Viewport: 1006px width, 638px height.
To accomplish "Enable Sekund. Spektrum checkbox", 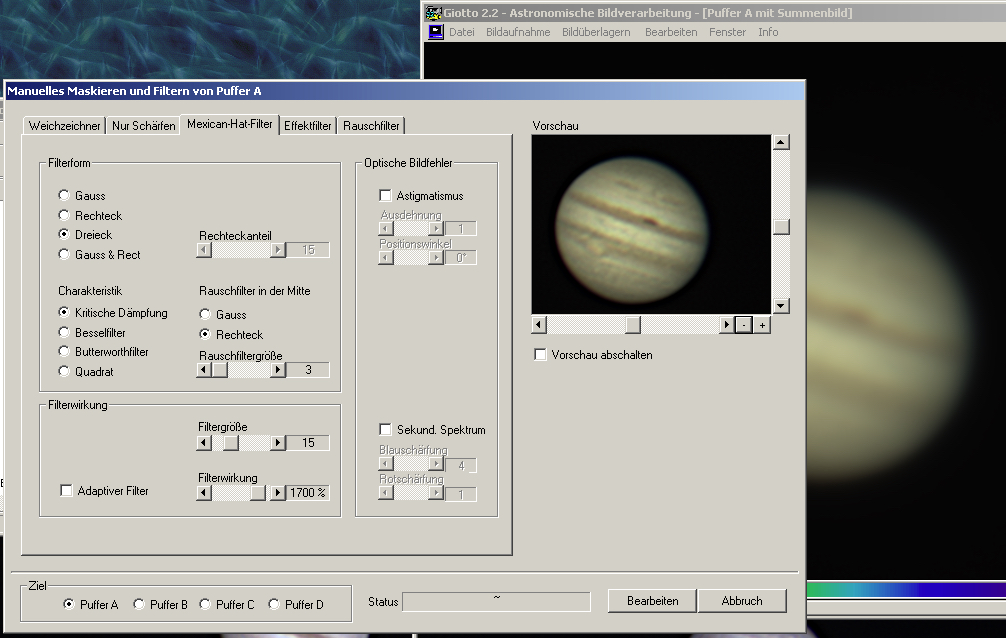I will point(432,430).
